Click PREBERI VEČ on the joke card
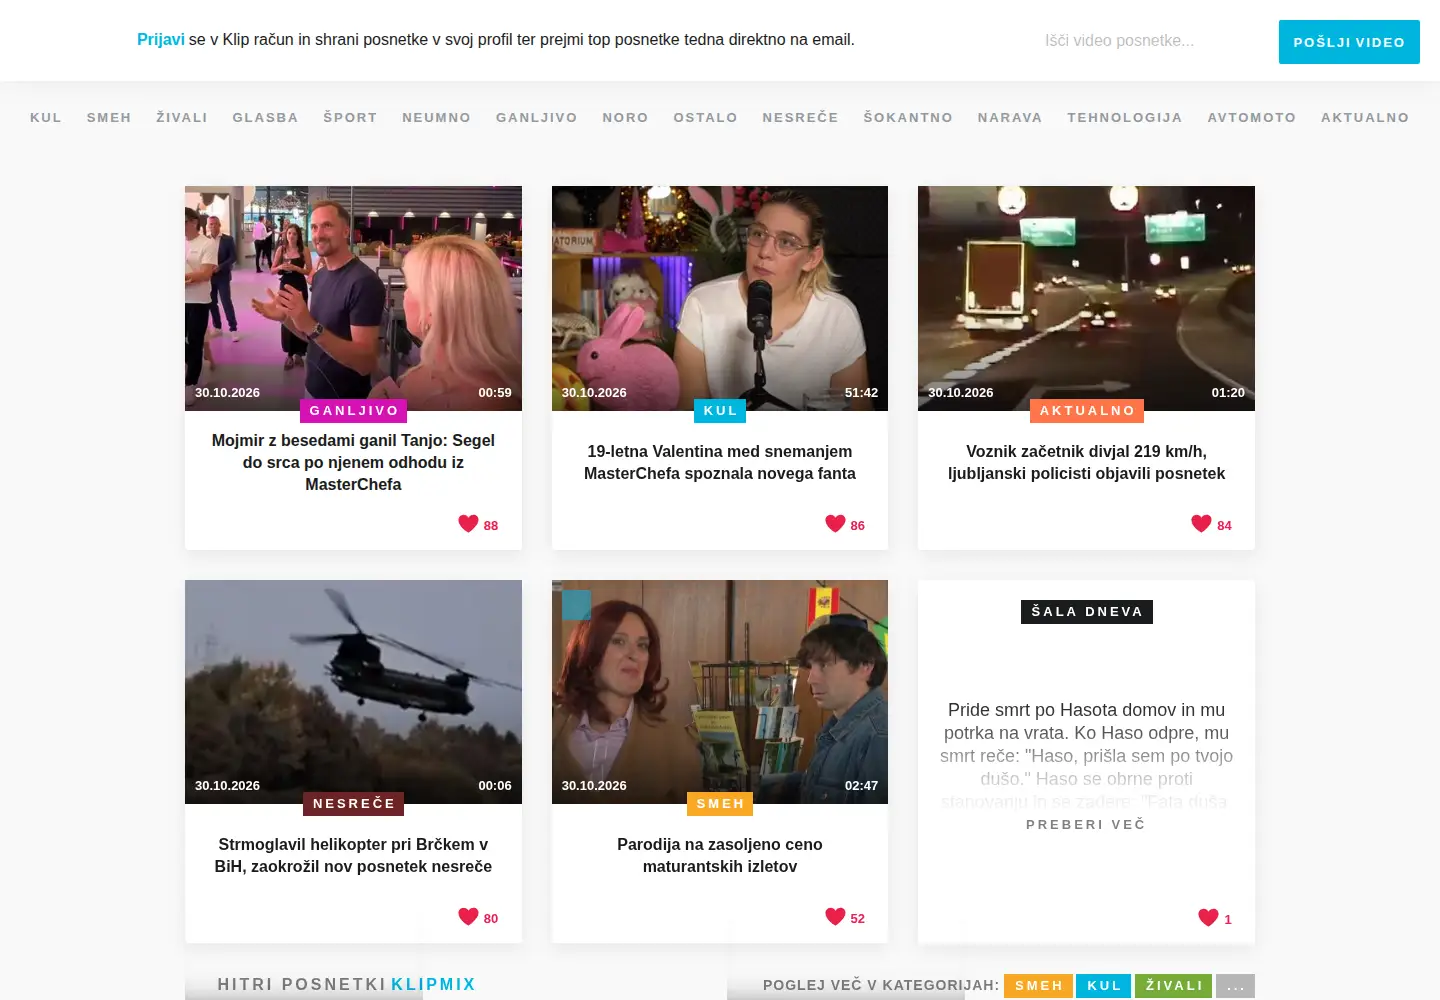 pyautogui.click(x=1086, y=824)
